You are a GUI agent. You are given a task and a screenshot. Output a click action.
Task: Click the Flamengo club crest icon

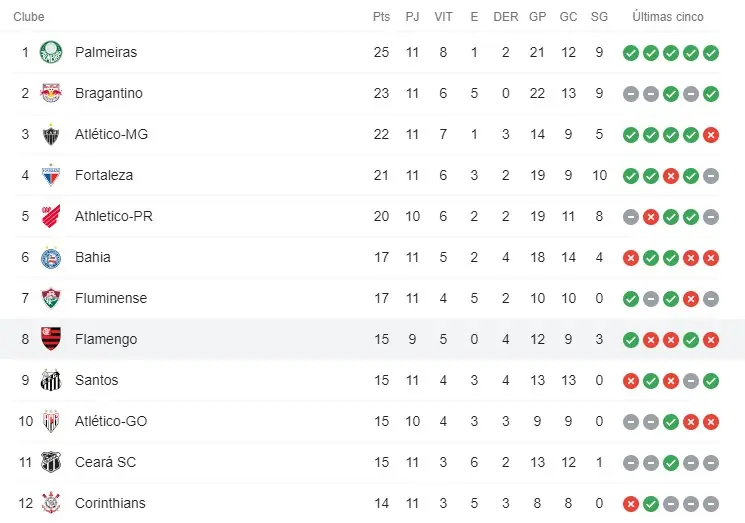click(x=50, y=339)
